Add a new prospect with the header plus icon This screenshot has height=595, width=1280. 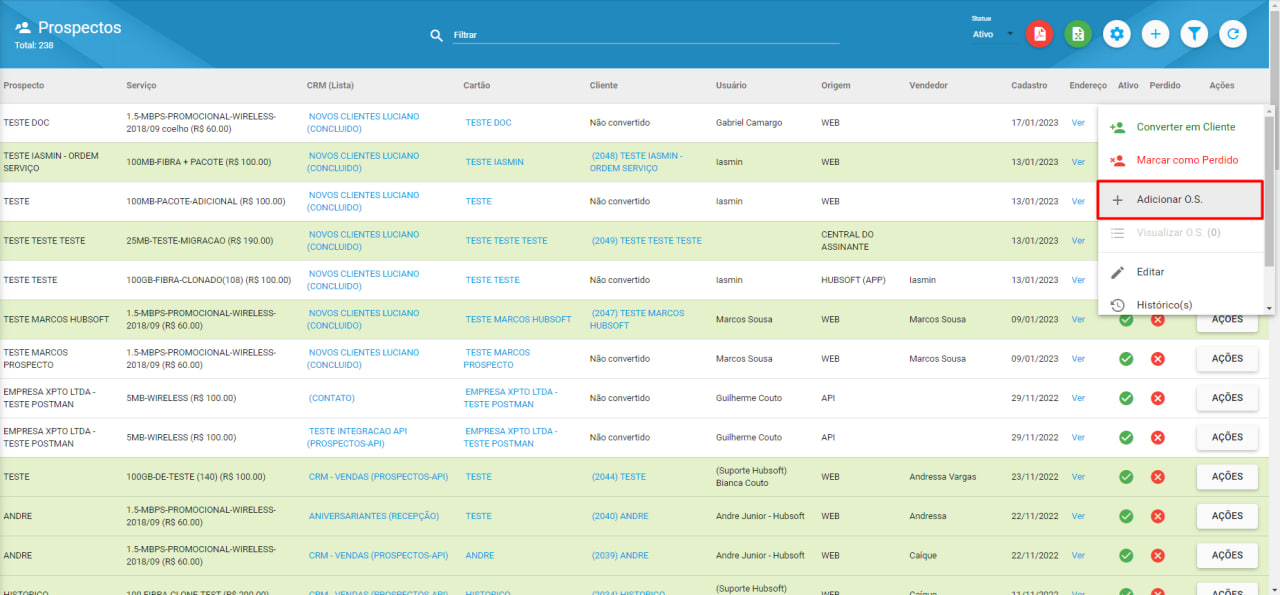[1156, 34]
